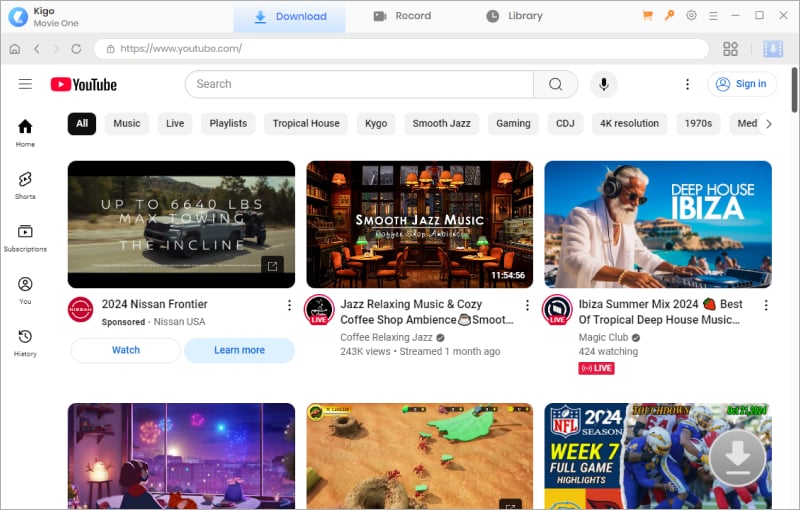Select the Playlists filter chip
Viewport: 800px width, 510px height.
pos(228,123)
